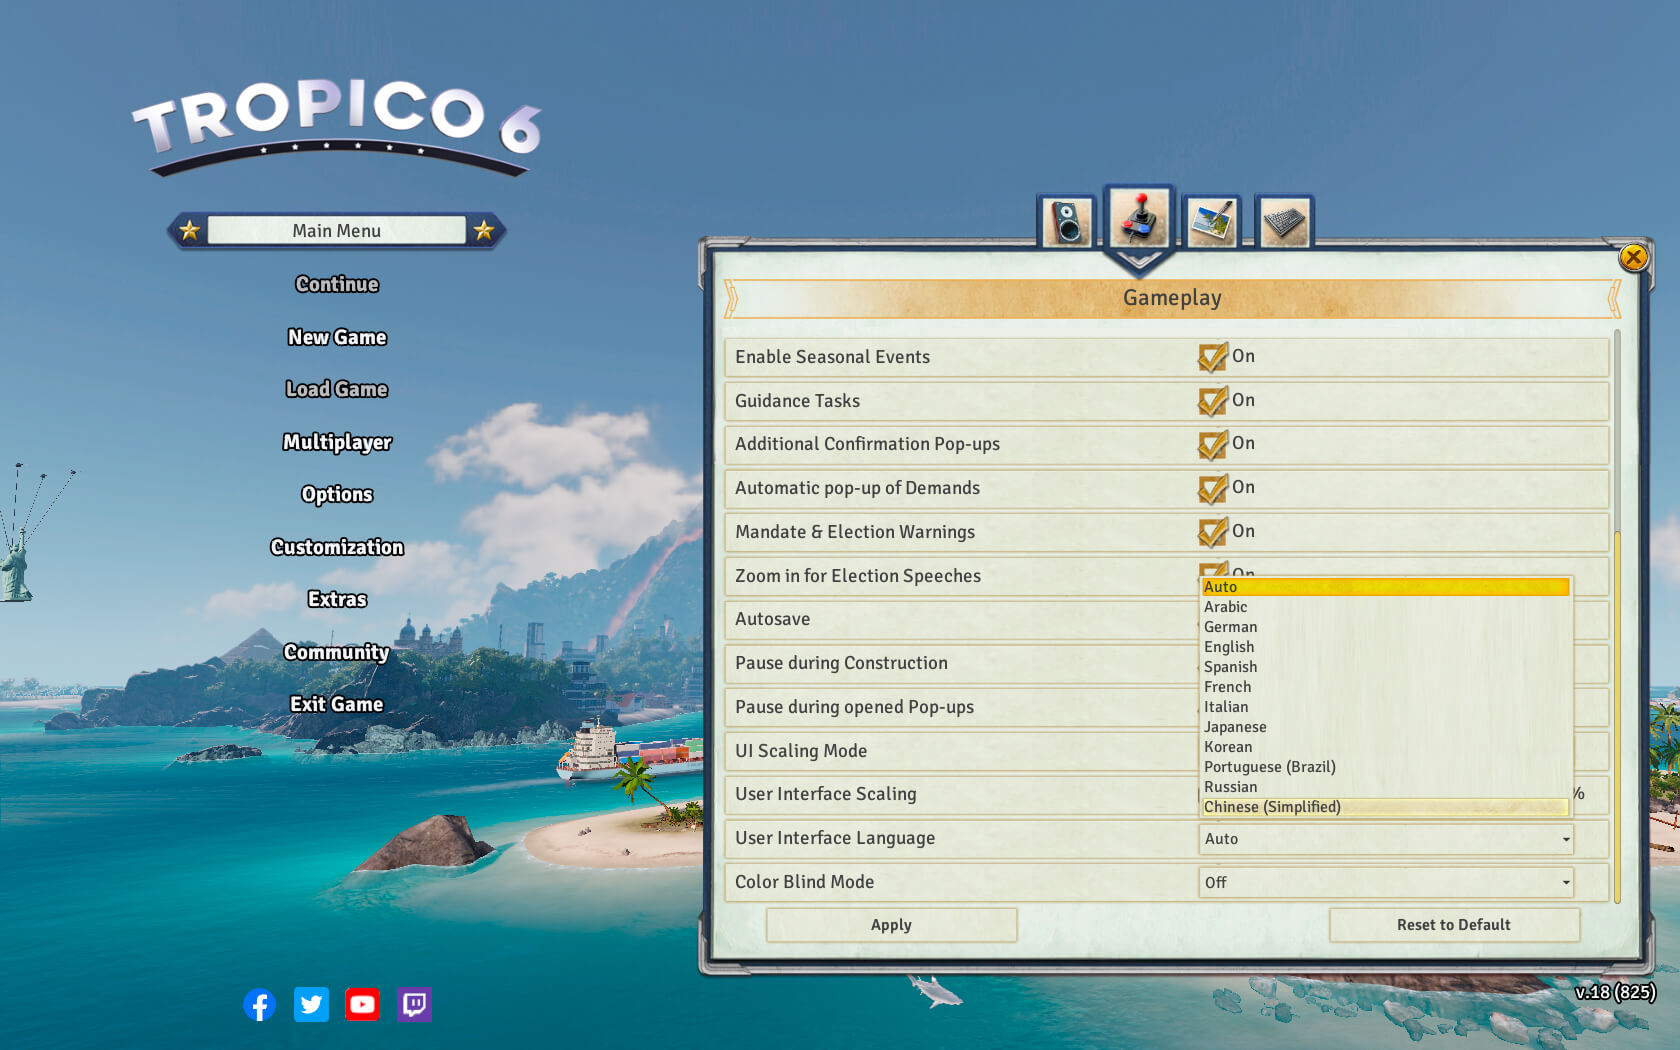Open Options from main menu
Screen dimensions: 1680x1050
click(x=337, y=494)
